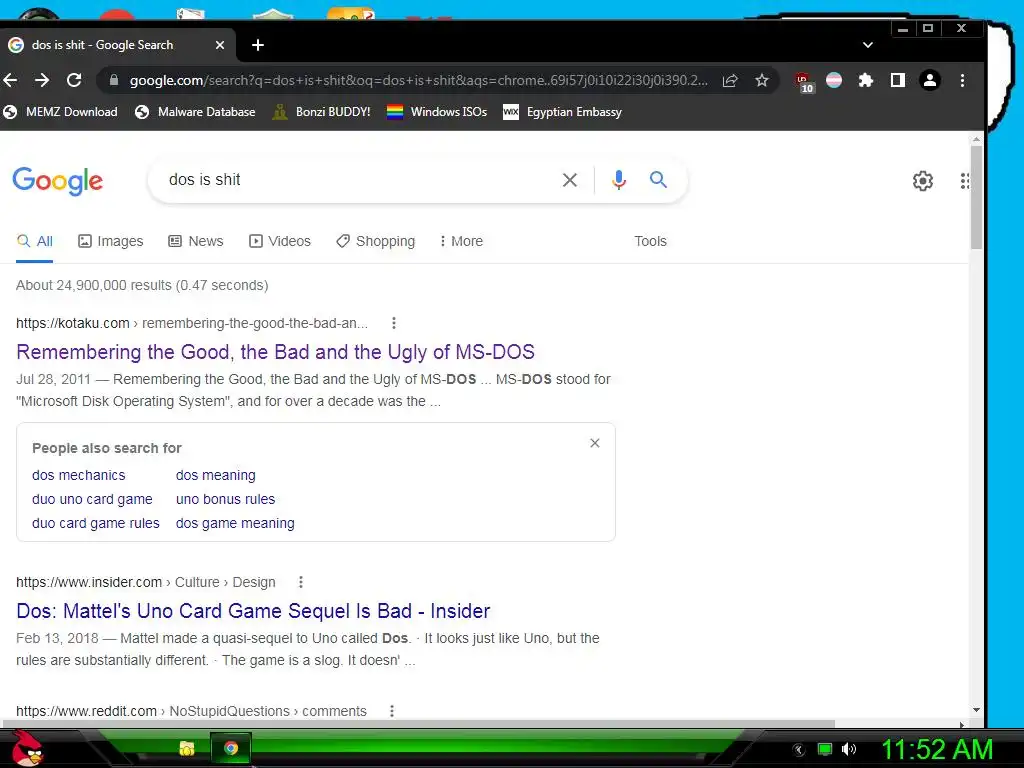The image size is (1024, 768).
Task: Expand the More search categories menu
Action: pyautogui.click(x=461, y=241)
